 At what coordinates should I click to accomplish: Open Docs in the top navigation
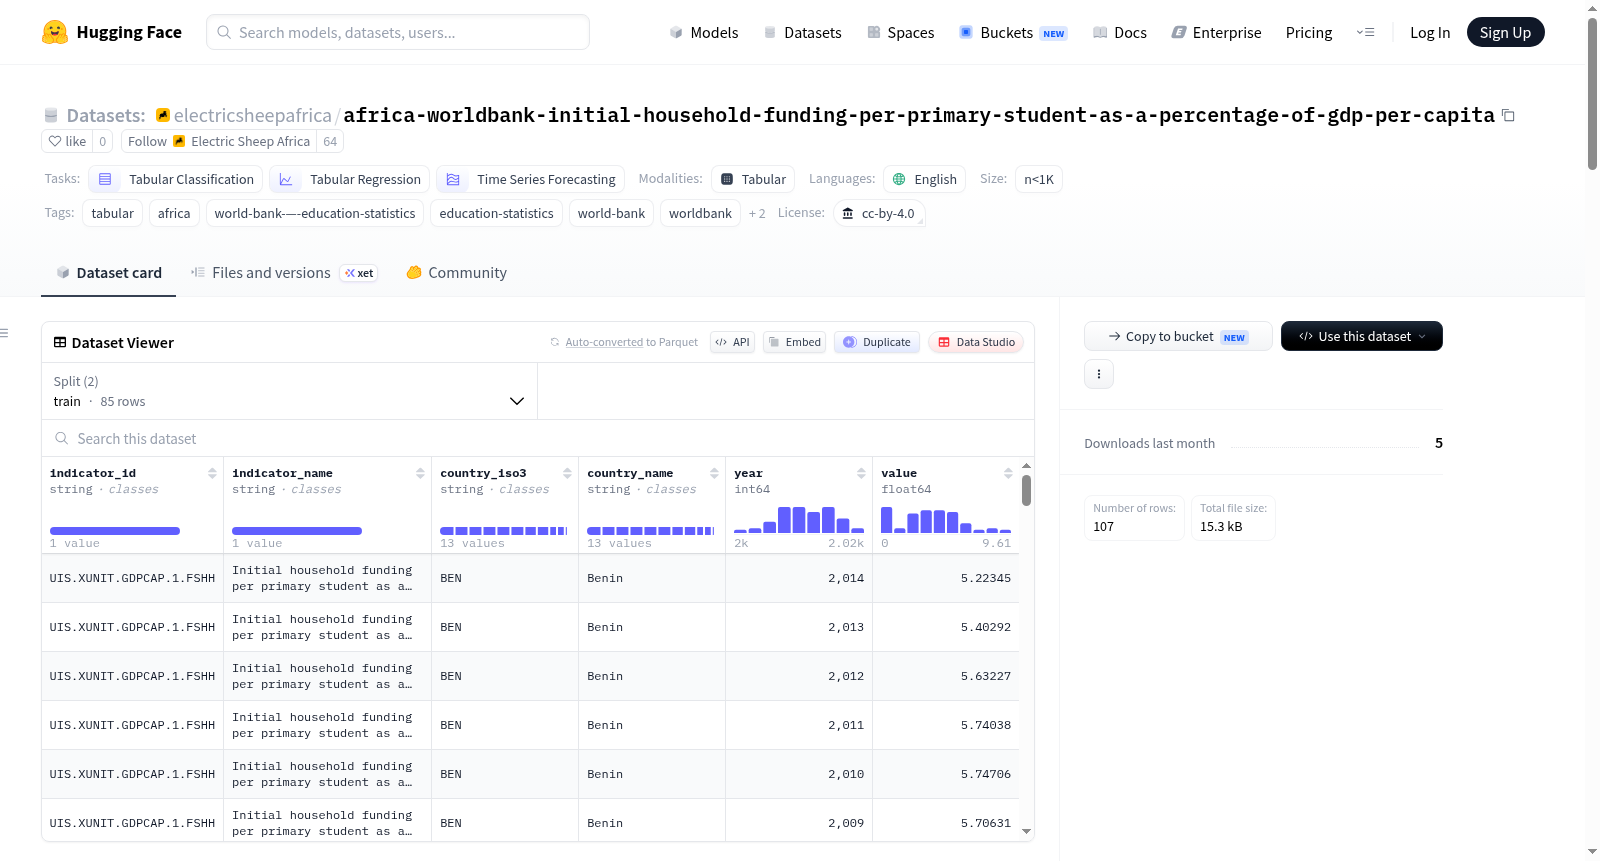tap(1119, 32)
